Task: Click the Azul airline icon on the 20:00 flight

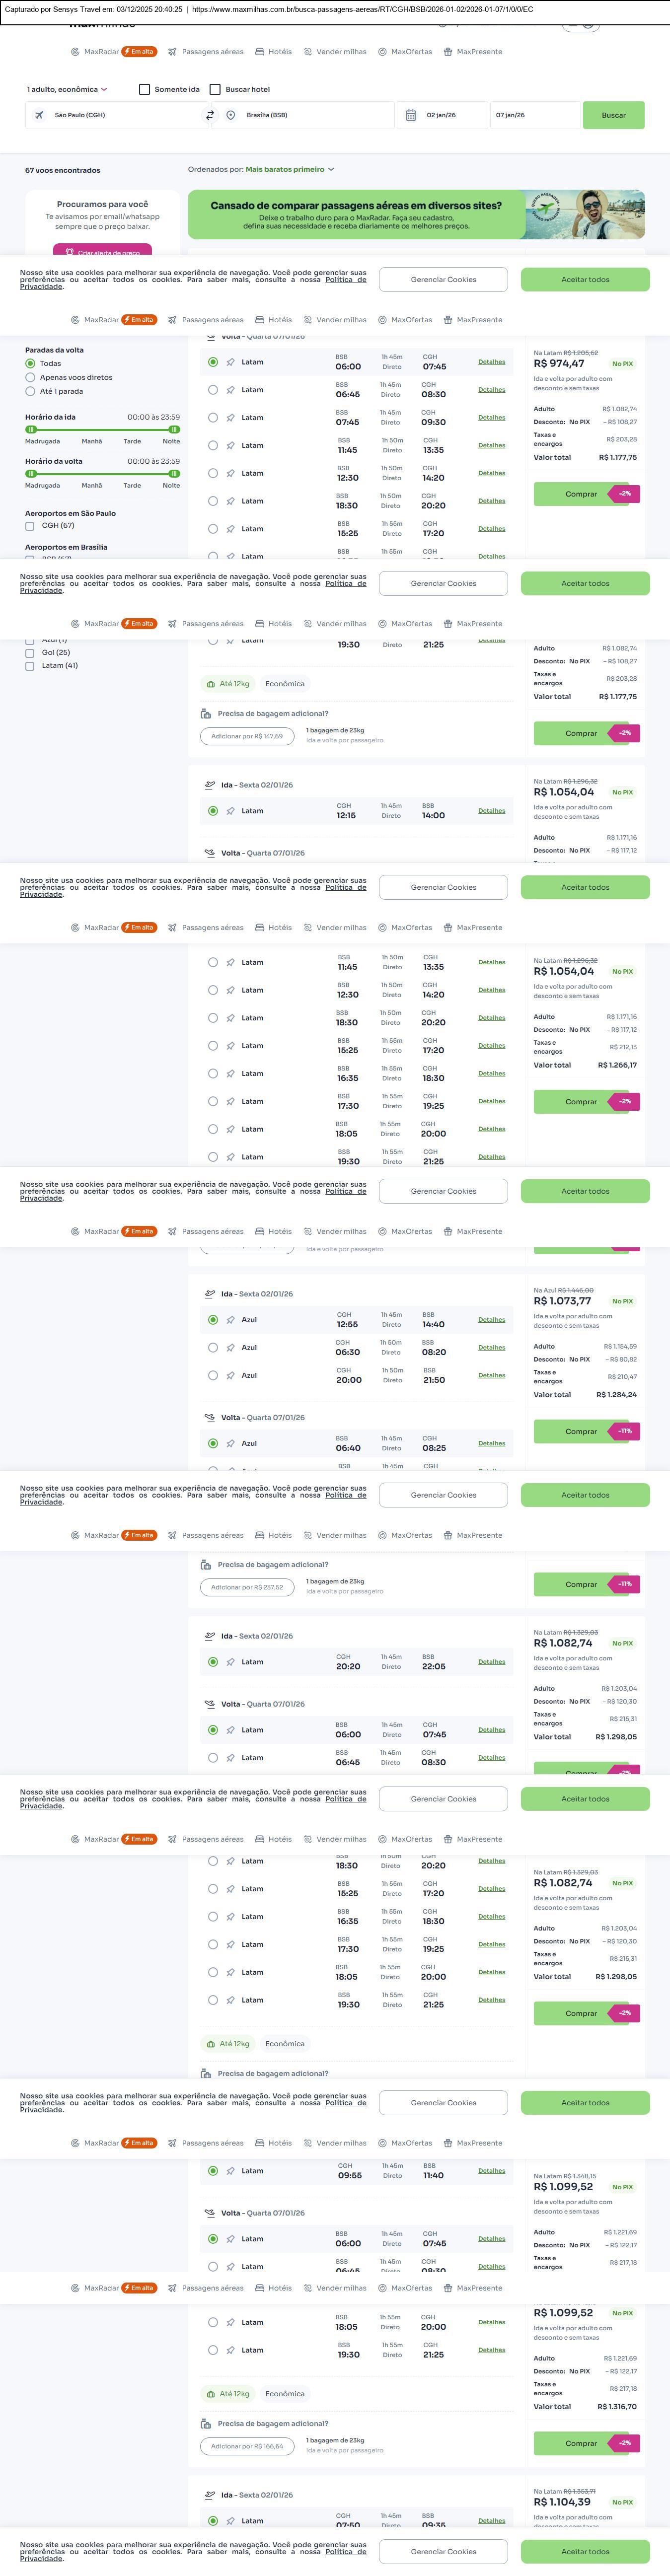Action: coord(231,1375)
